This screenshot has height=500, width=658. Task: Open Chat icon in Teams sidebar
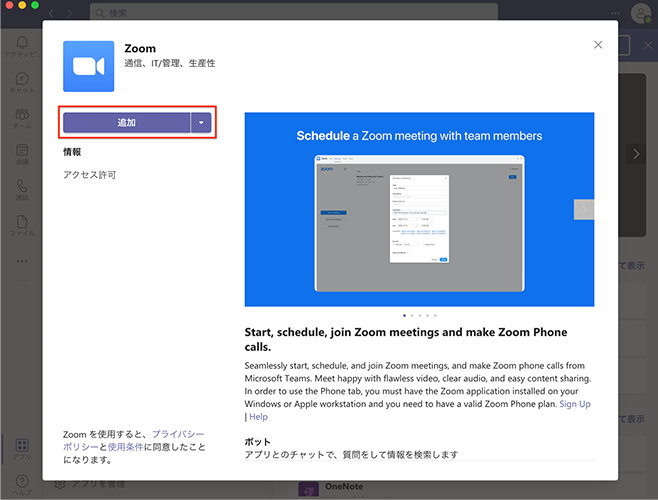22,82
